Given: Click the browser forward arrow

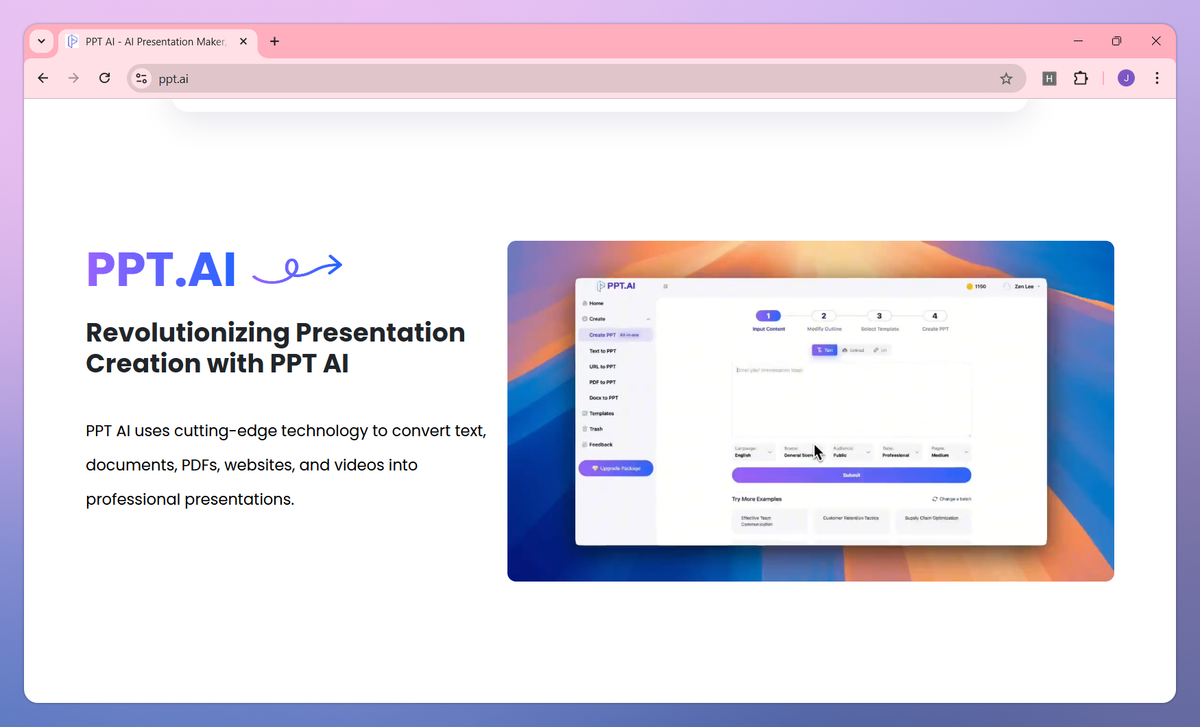Looking at the screenshot, I should pyautogui.click(x=73, y=78).
